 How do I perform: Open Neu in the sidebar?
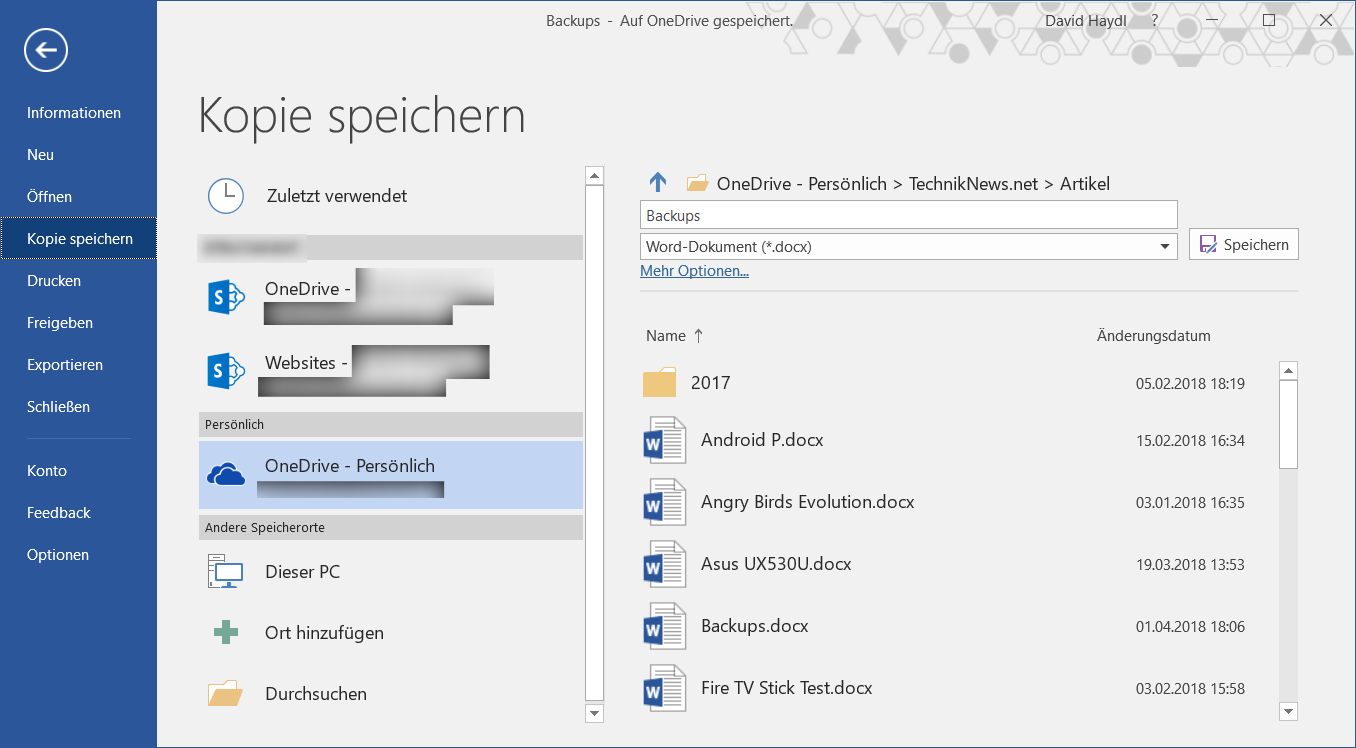[41, 155]
